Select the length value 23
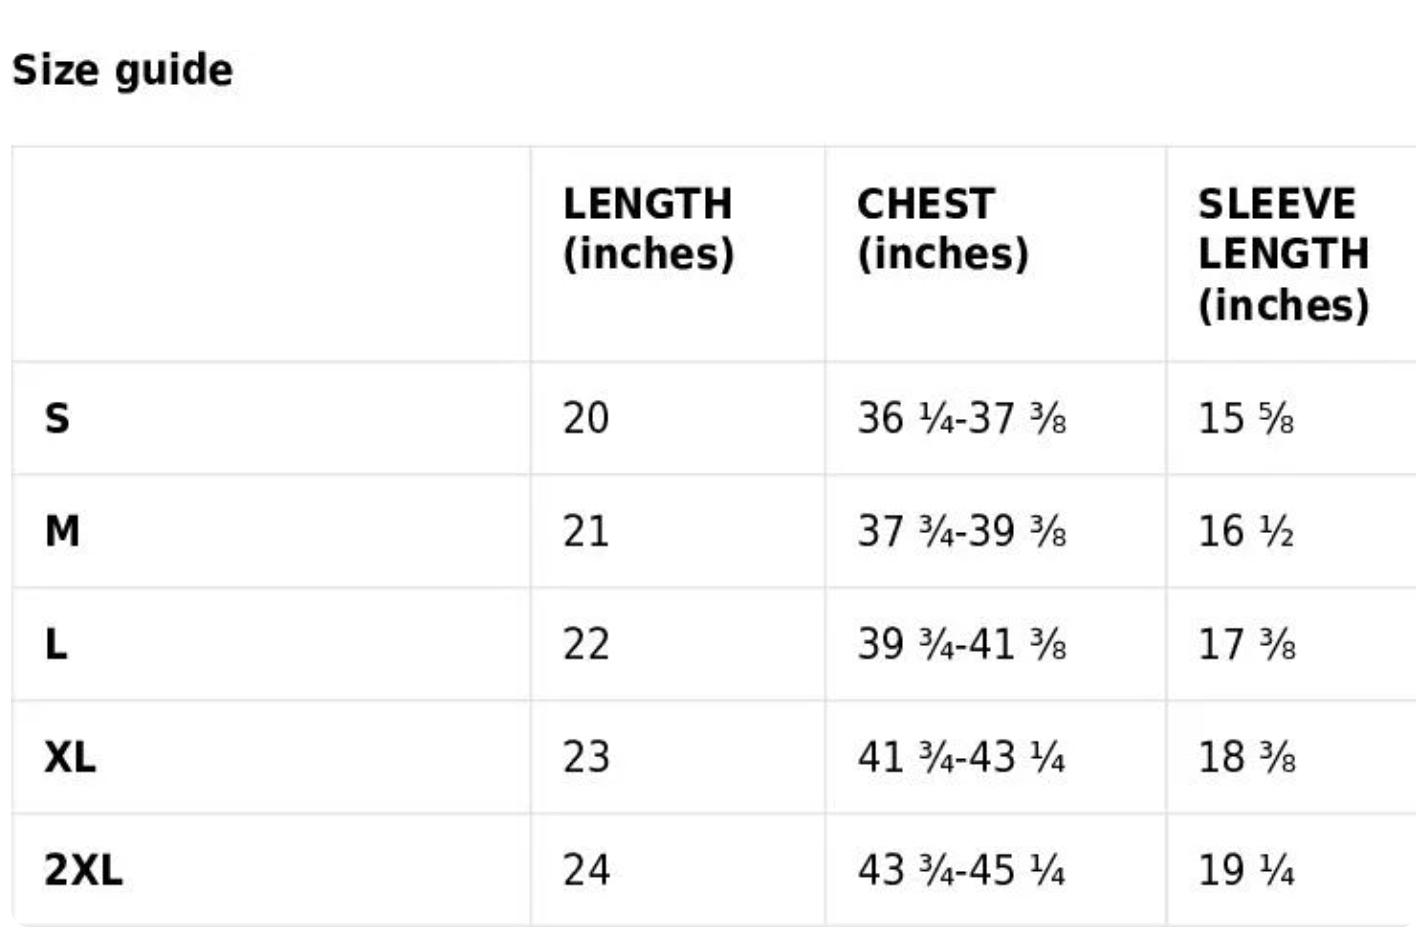This screenshot has width=1416, height=946. pos(585,757)
